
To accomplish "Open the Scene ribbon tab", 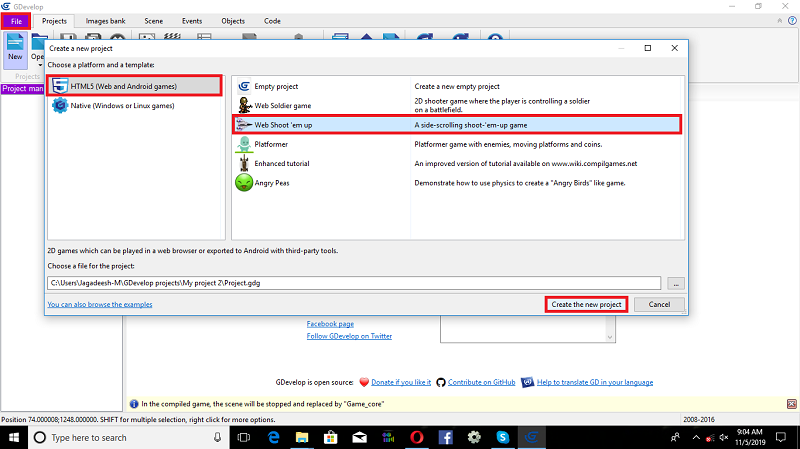I will point(154,21).
